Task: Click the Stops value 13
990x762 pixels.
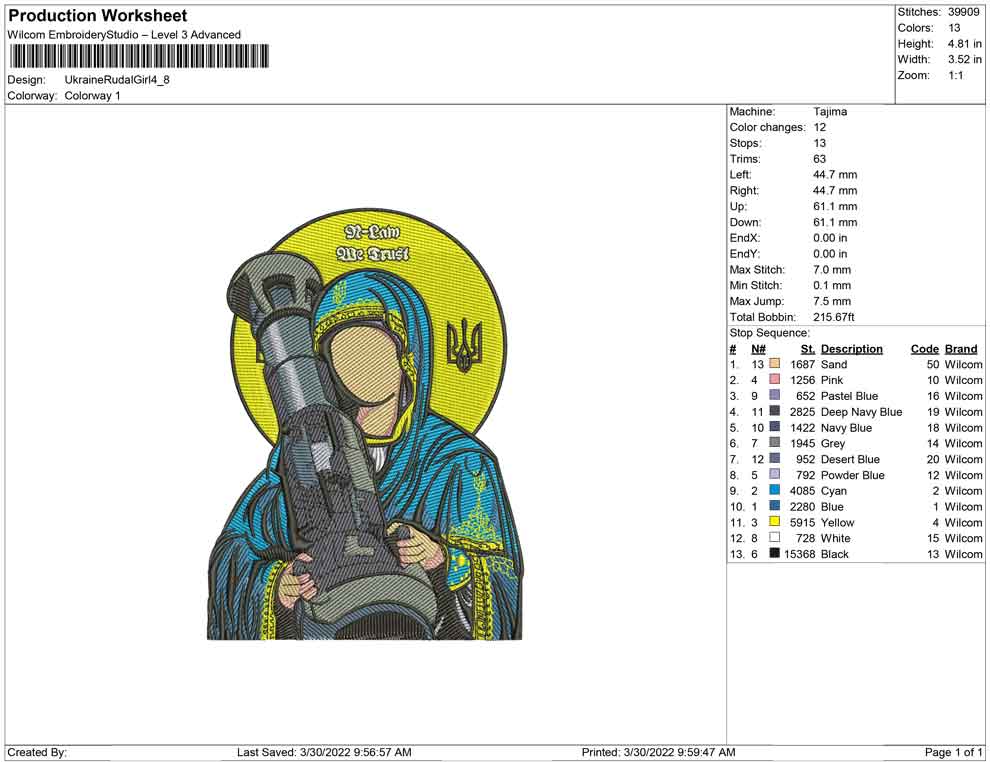Action: (820, 143)
